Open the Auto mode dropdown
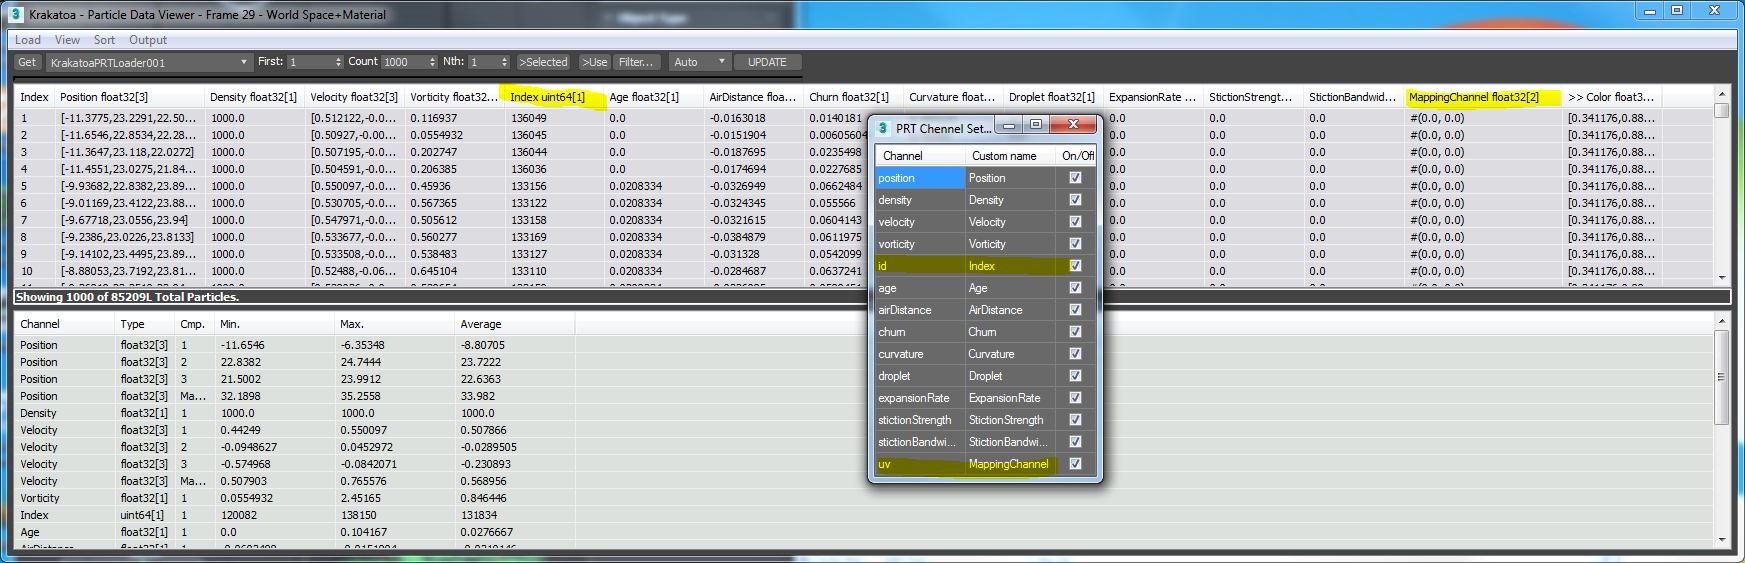1745x563 pixels. [x=700, y=62]
